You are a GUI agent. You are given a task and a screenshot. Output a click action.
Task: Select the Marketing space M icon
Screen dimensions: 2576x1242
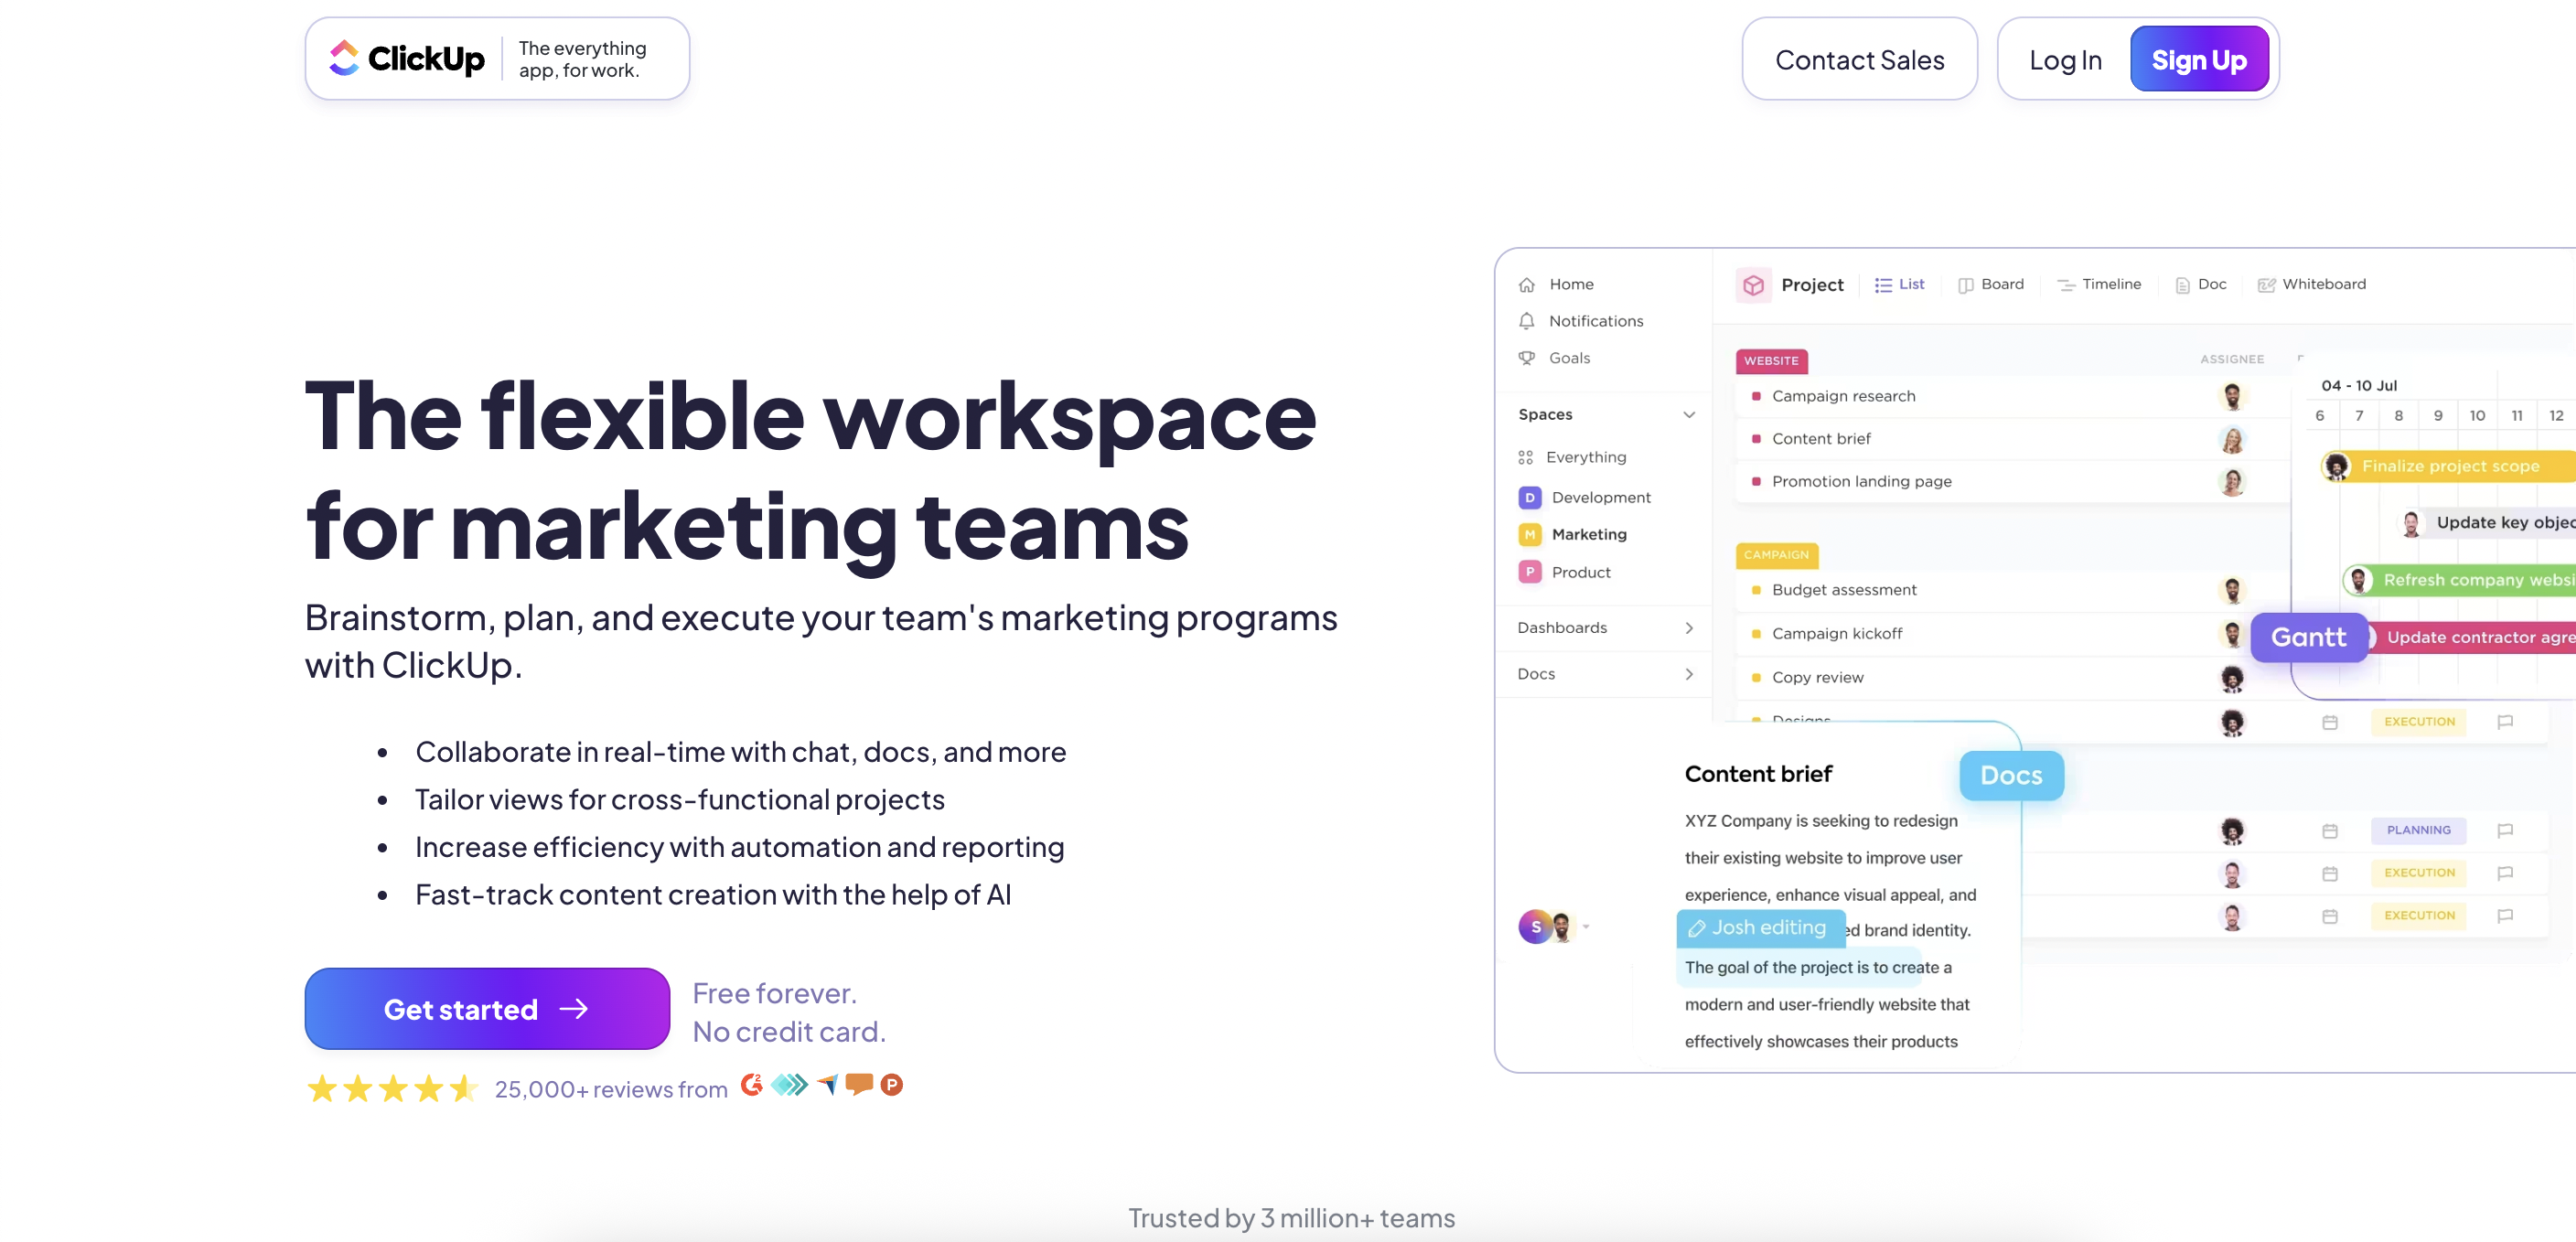click(x=1529, y=534)
